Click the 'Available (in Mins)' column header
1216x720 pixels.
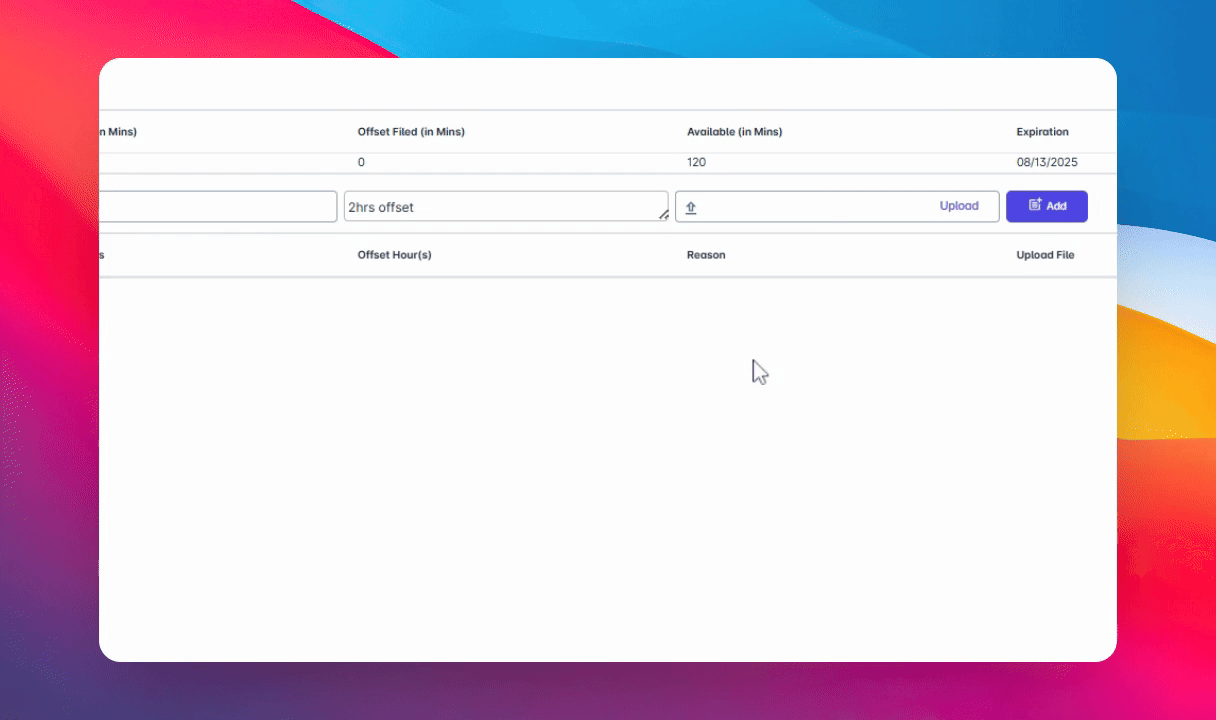734,132
